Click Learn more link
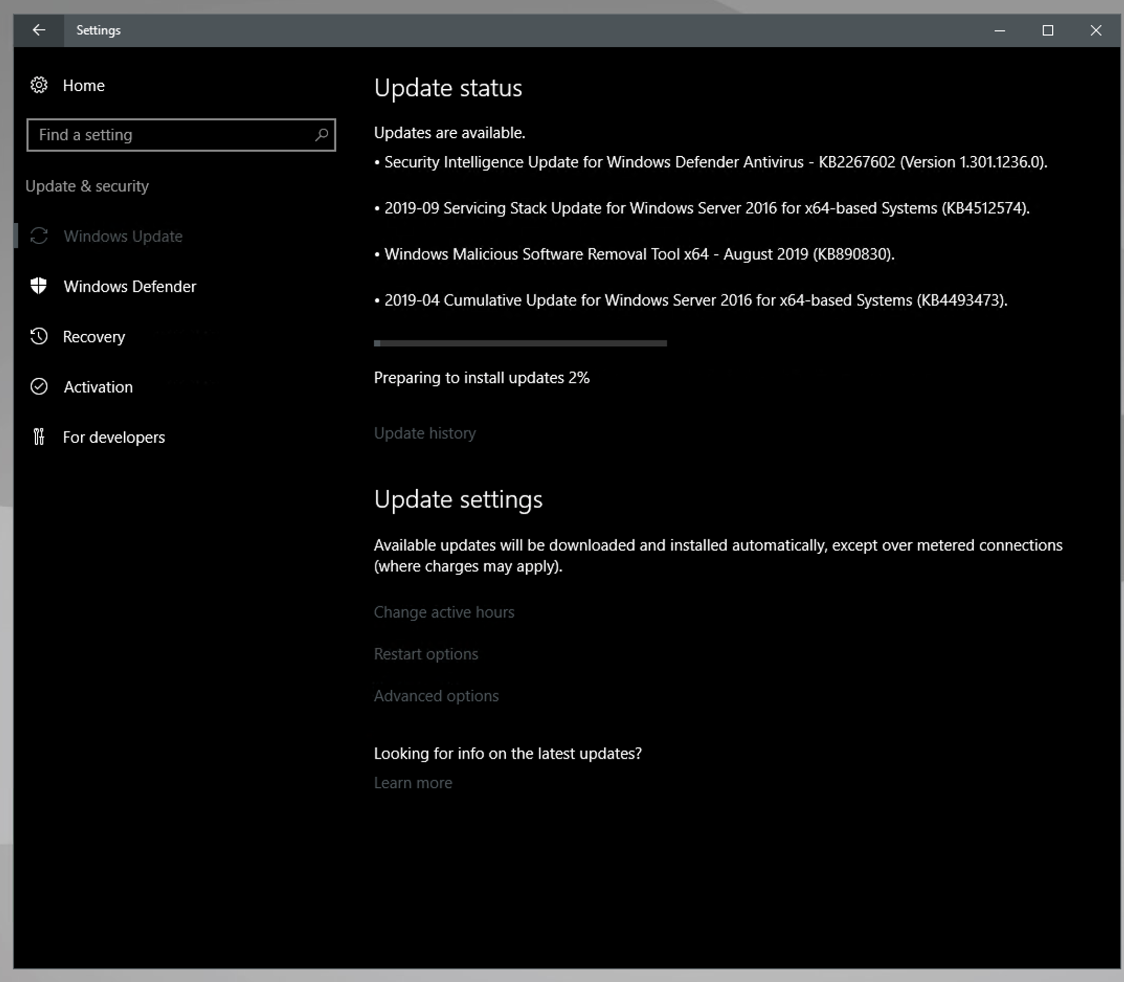The image size is (1124, 982). point(413,783)
